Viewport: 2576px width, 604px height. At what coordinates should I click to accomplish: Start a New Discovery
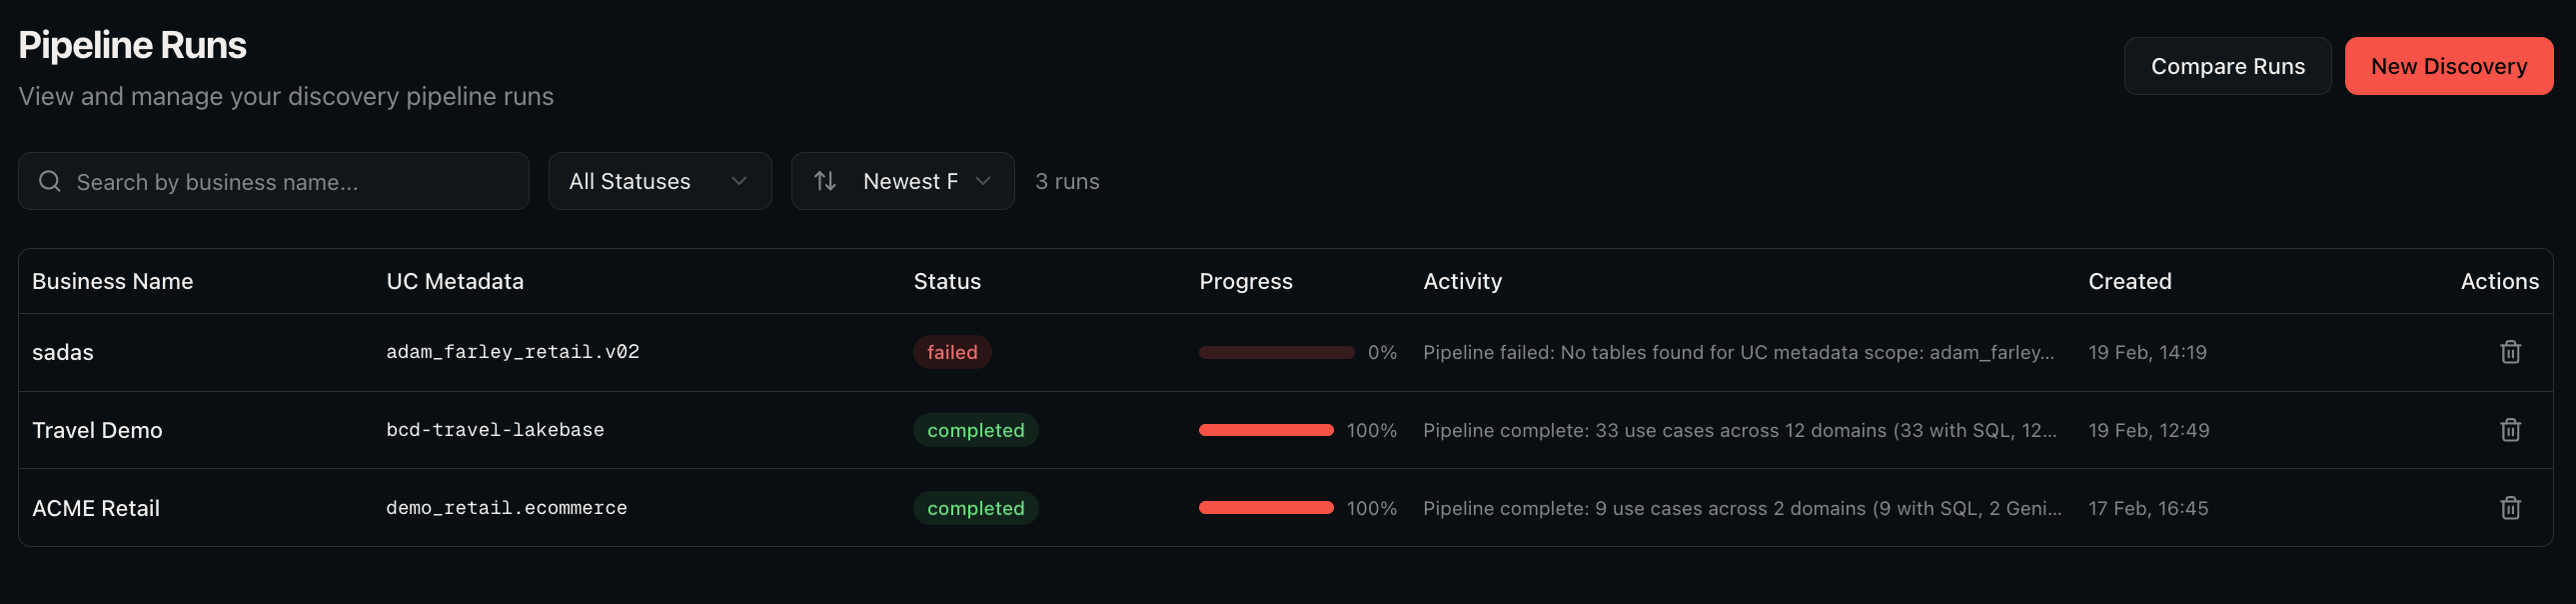point(2448,66)
